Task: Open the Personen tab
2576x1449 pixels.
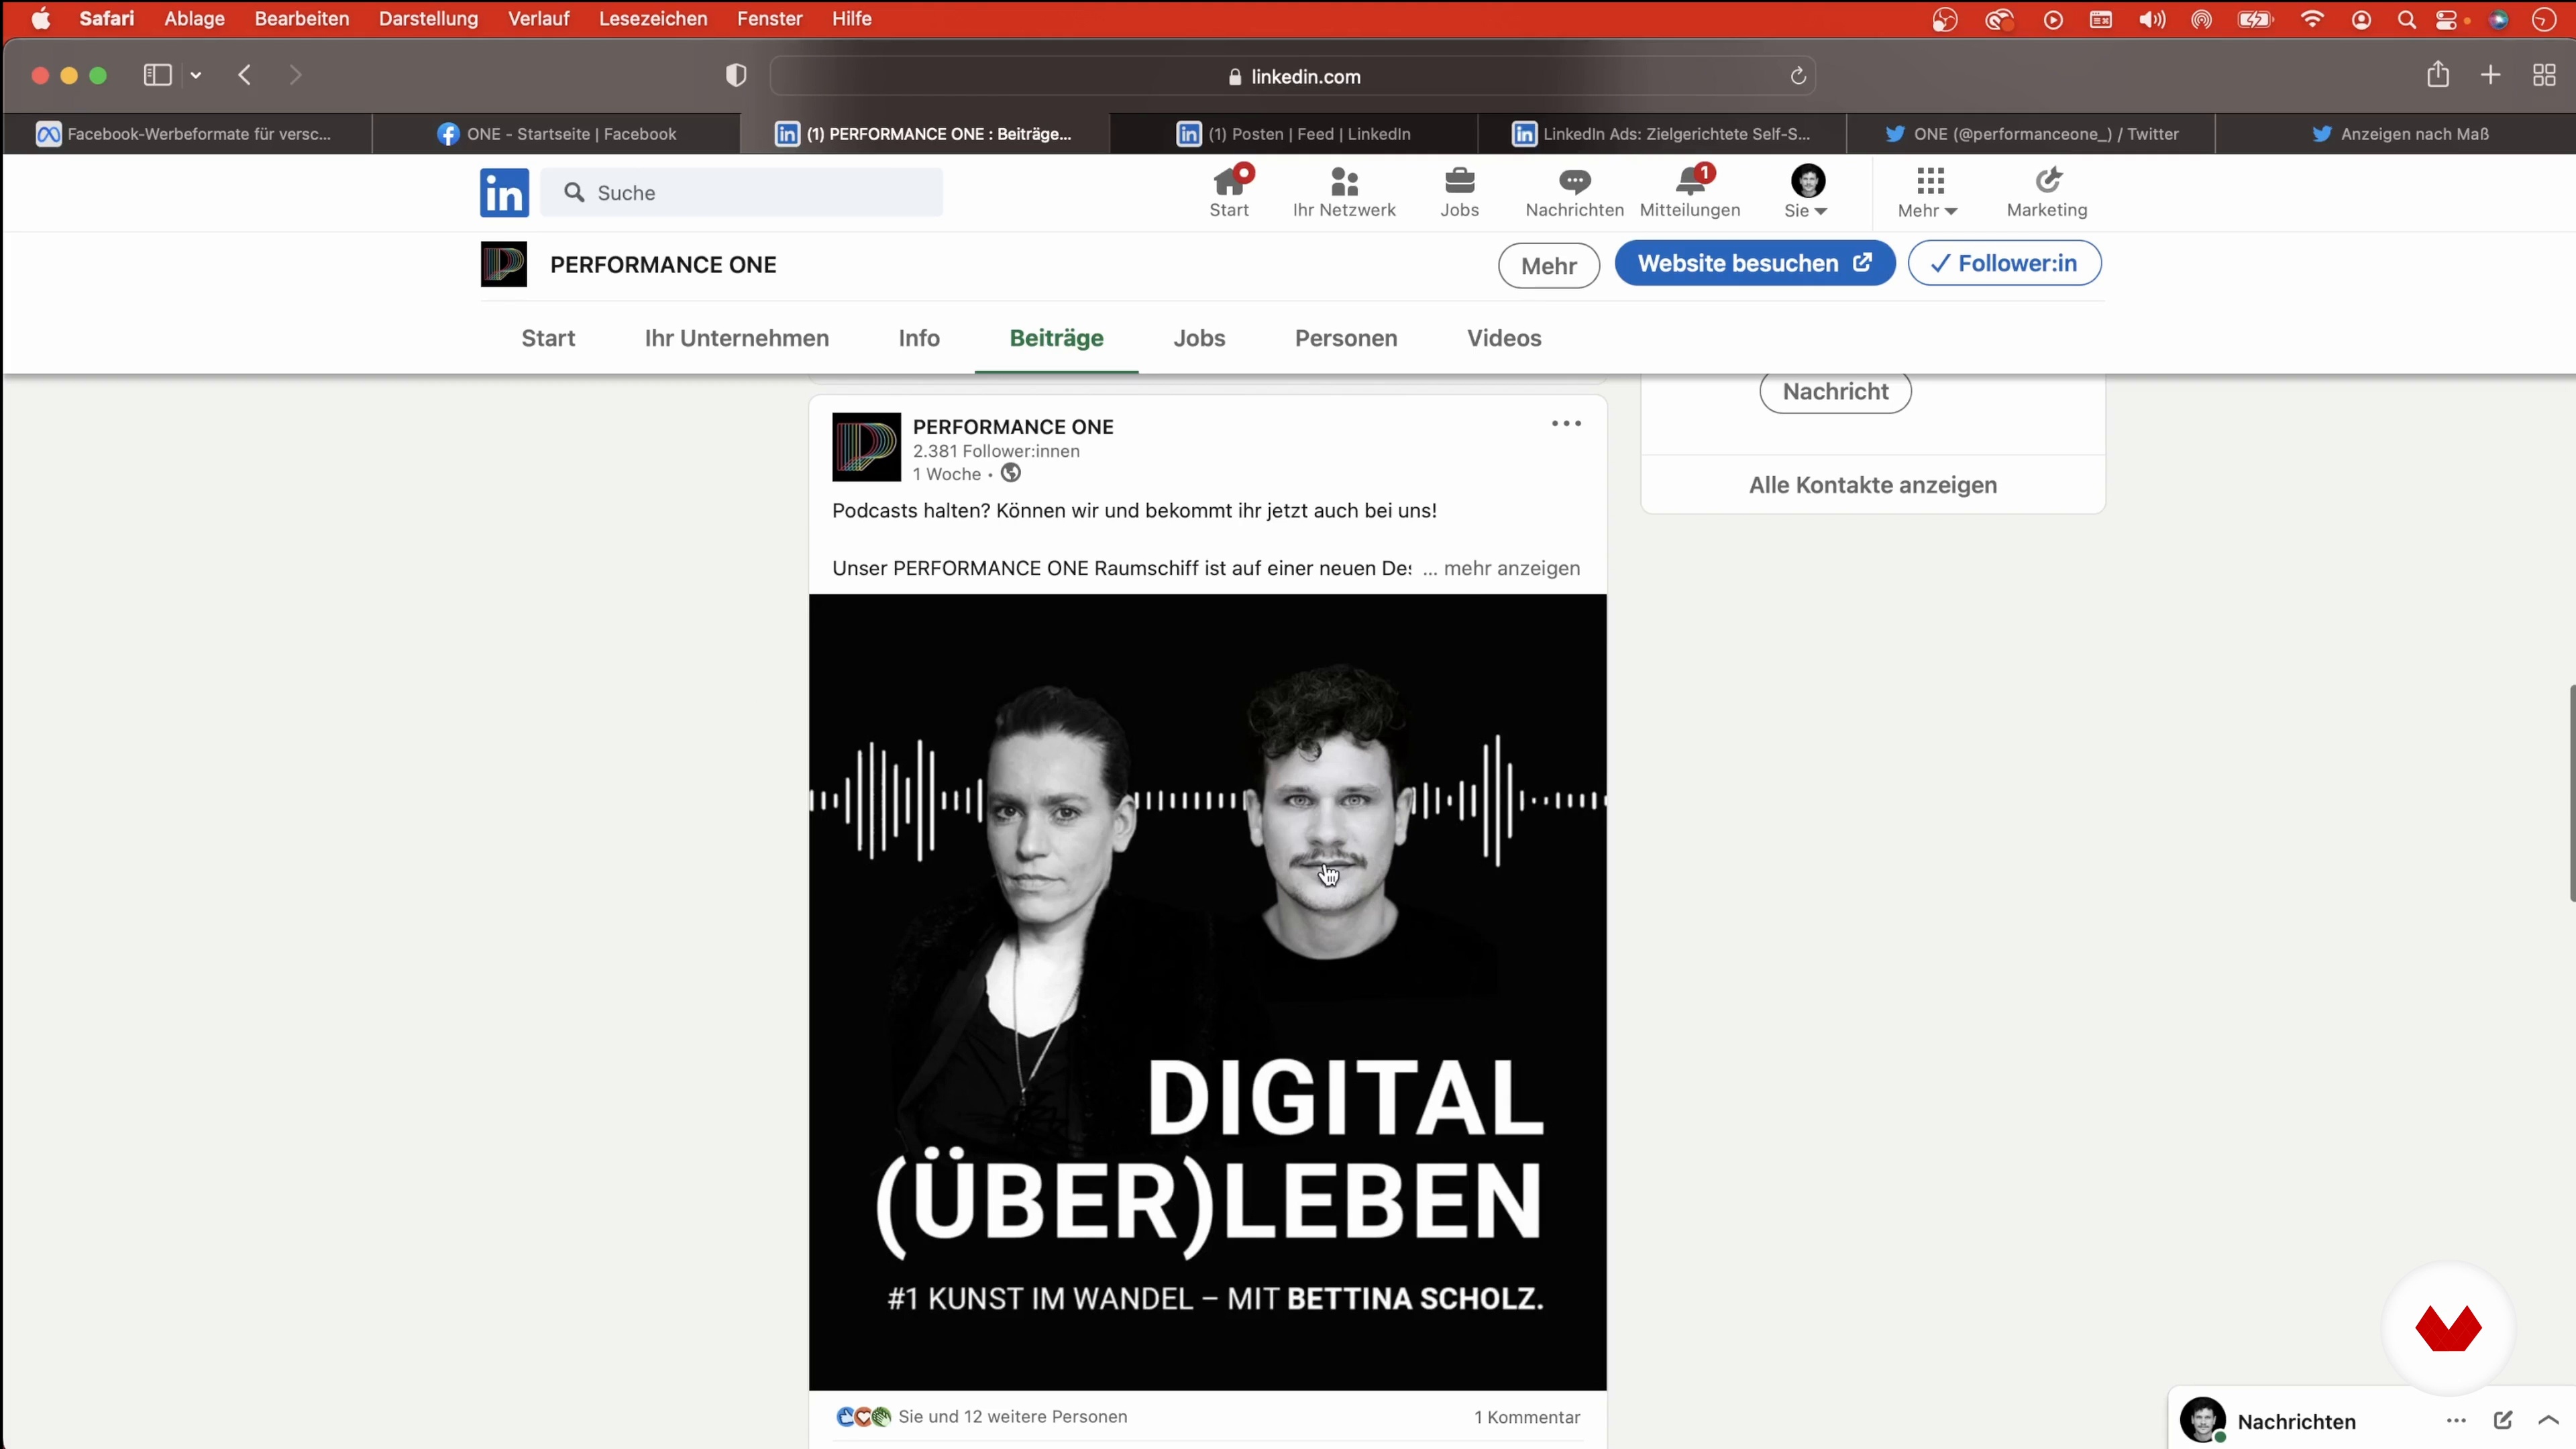Action: tap(1346, 338)
